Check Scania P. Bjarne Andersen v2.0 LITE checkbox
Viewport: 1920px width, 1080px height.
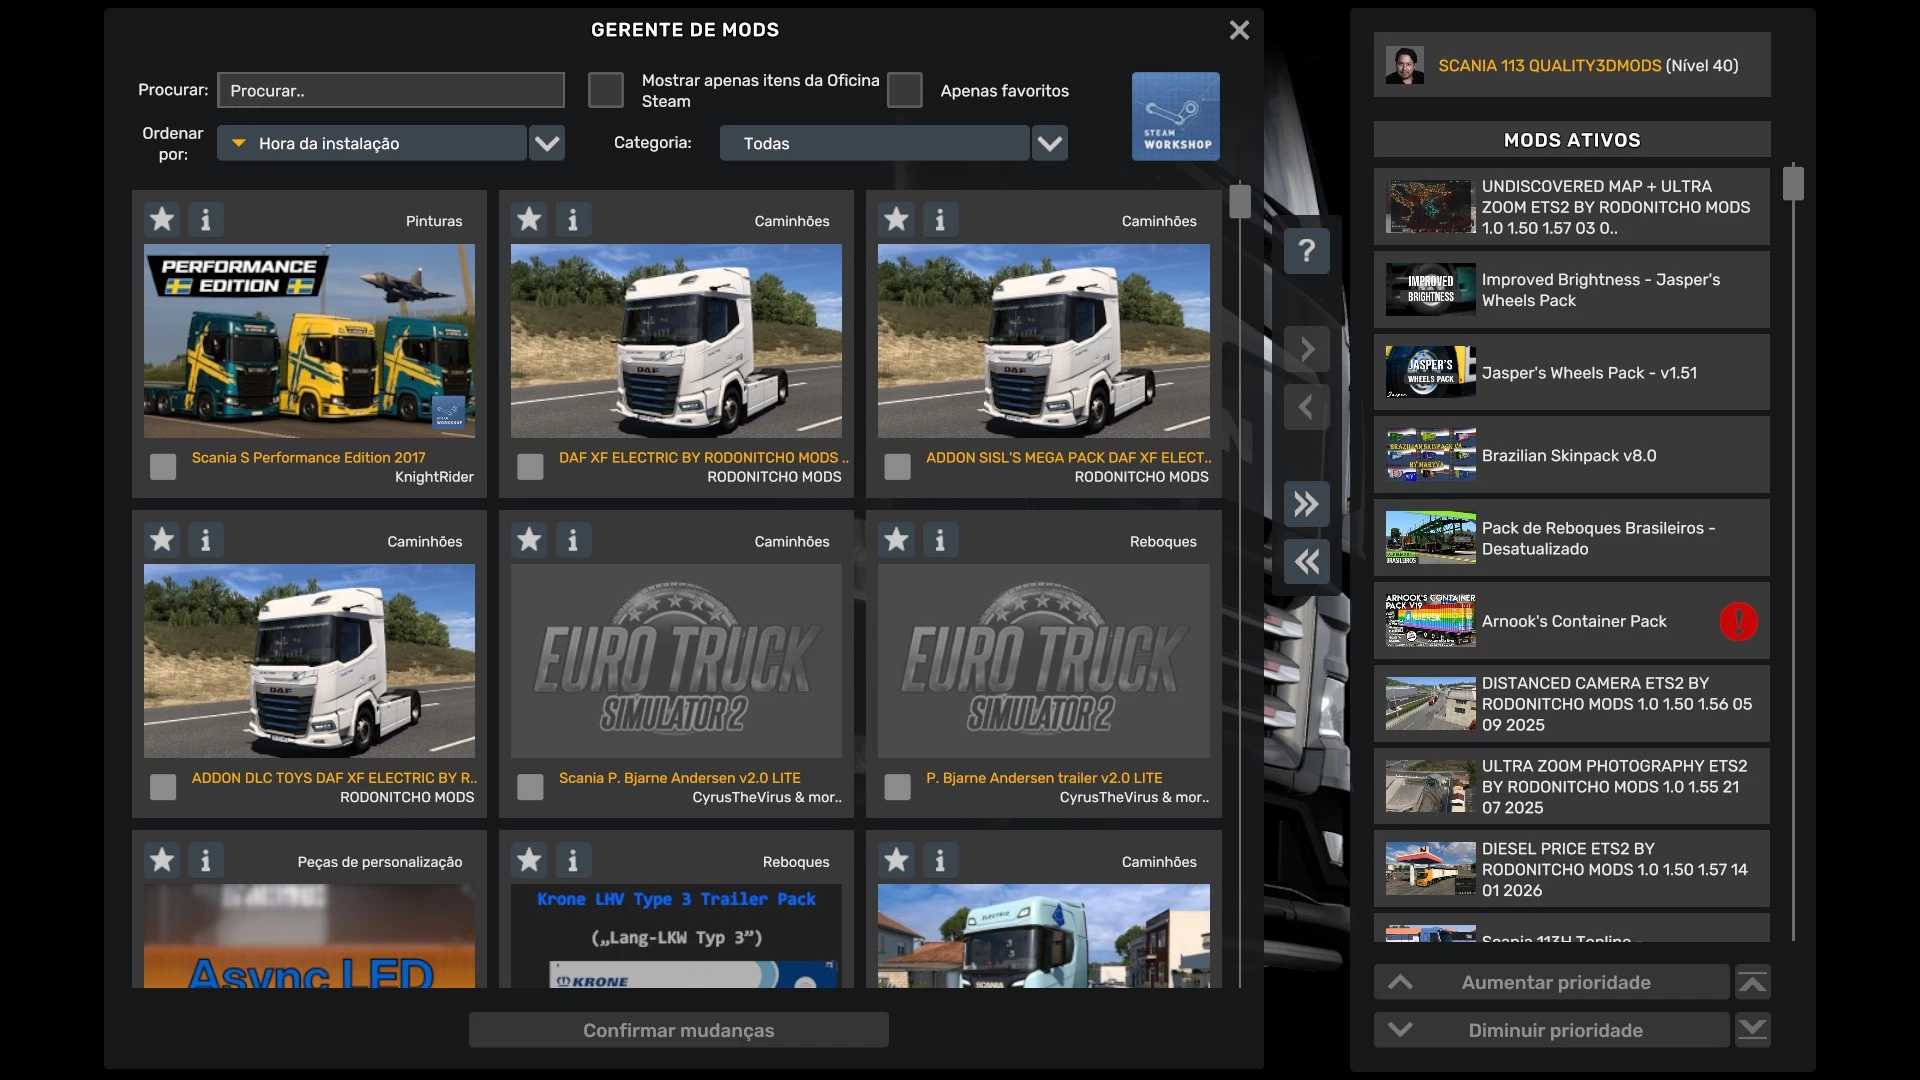coord(530,787)
